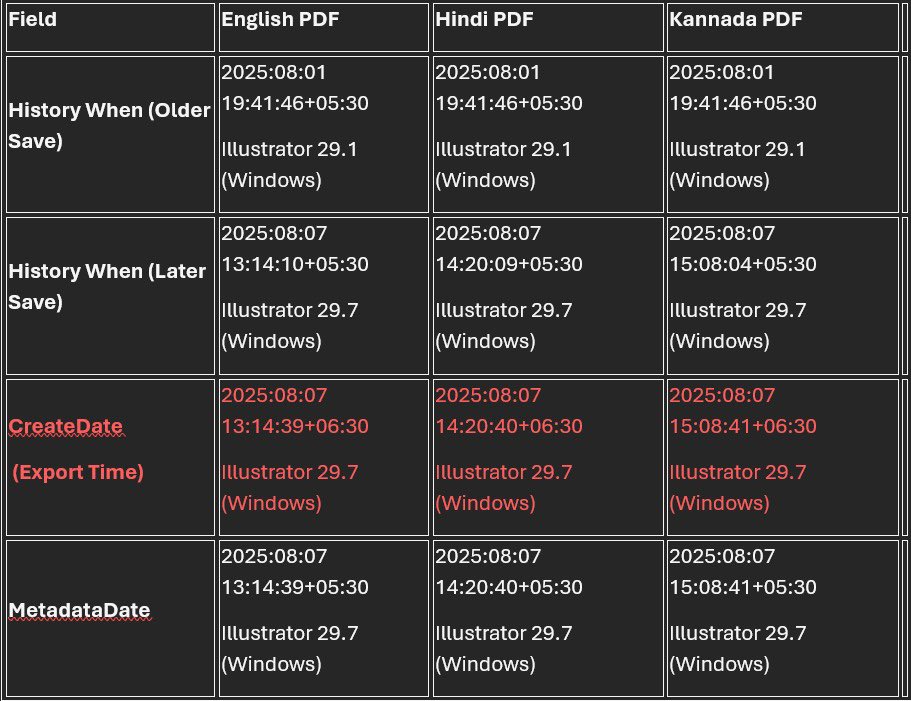911x701 pixels.
Task: Click the Kannada PDF timestamp 15:08:04+05:30
Action: (x=742, y=265)
